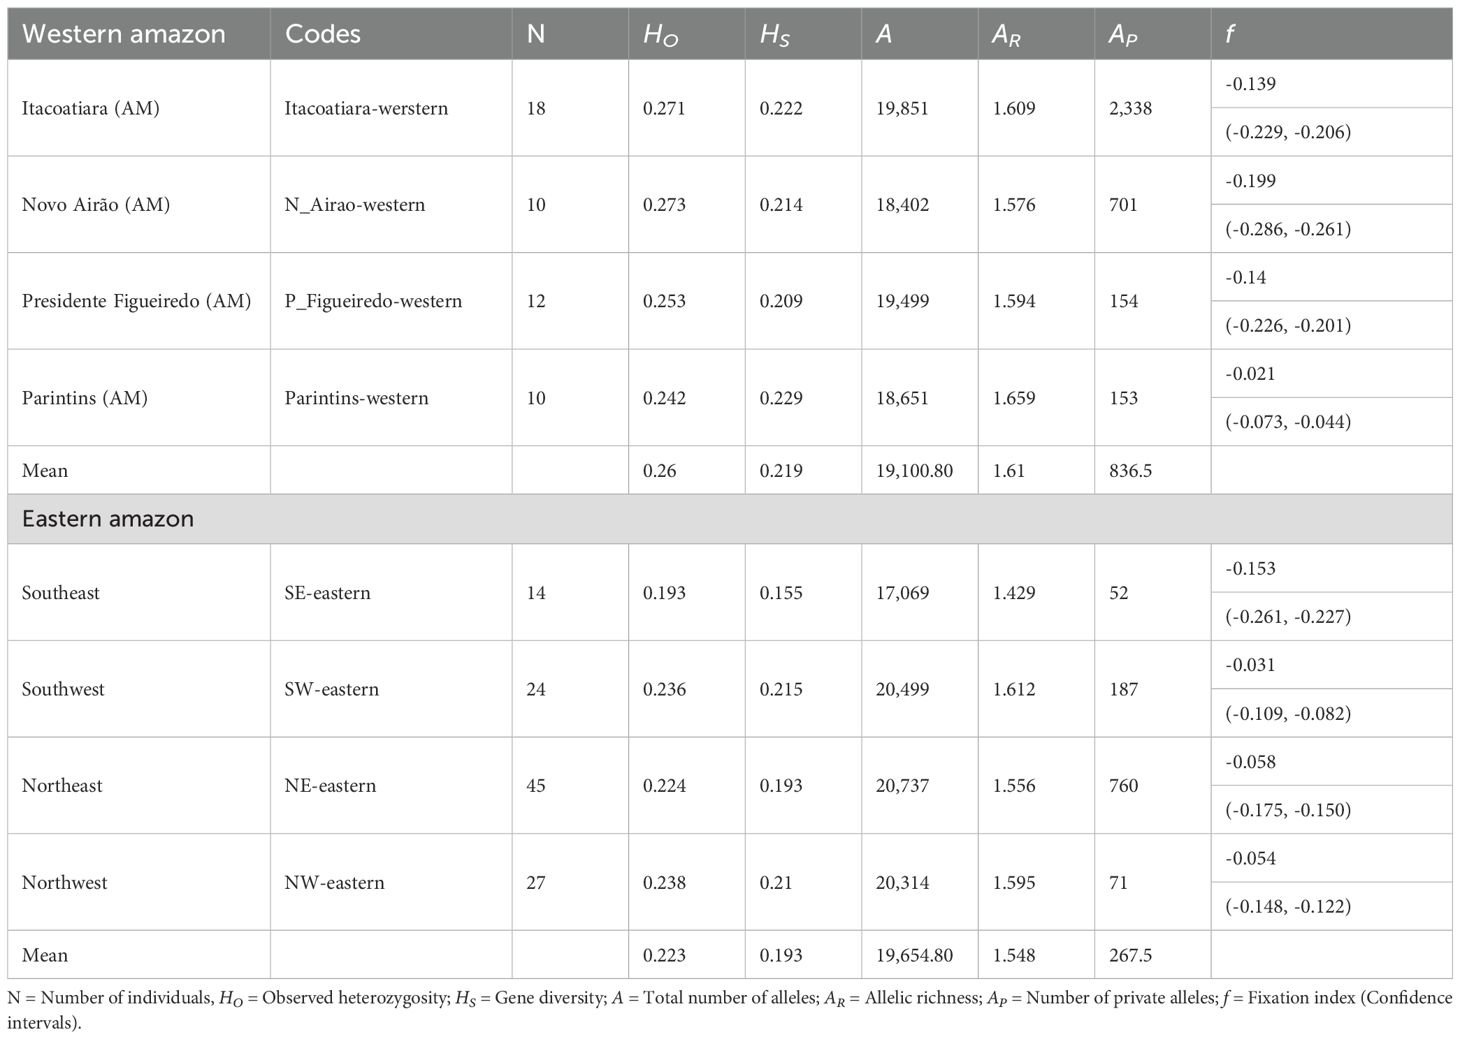The width and height of the screenshot is (1460, 1039).
Task: Select the eastern mean alleles value 19,654.80
Action: coord(914,955)
